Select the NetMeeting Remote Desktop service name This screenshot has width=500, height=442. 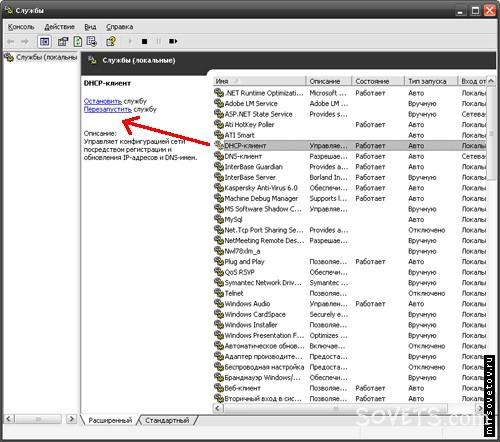point(264,240)
